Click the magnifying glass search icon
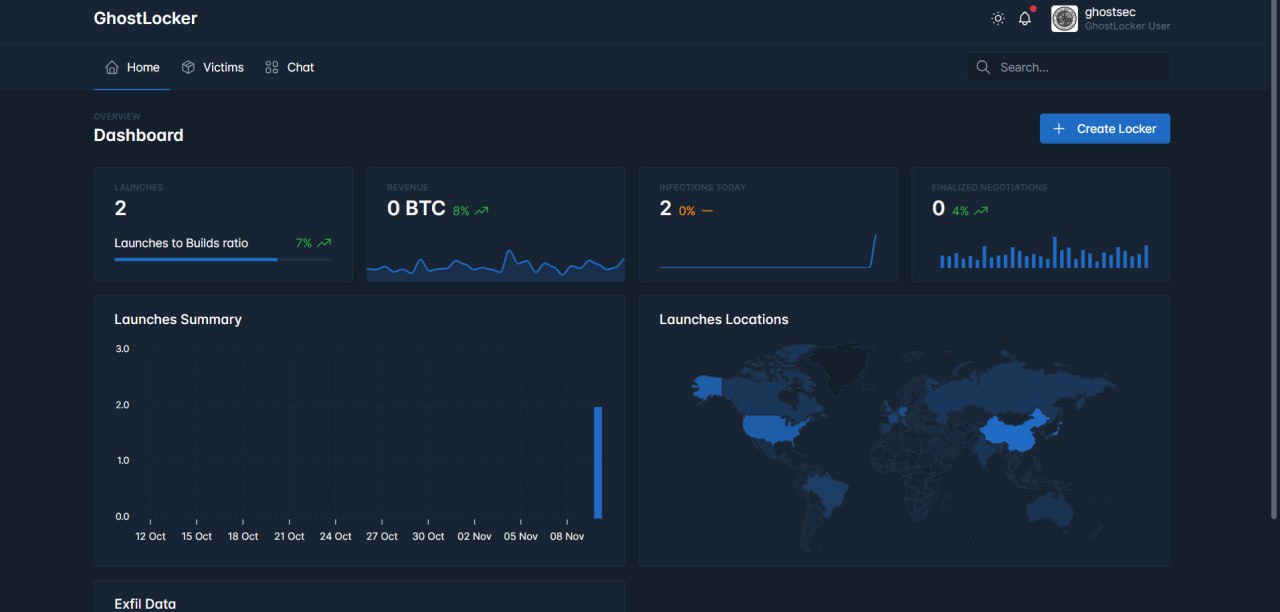 pyautogui.click(x=983, y=67)
